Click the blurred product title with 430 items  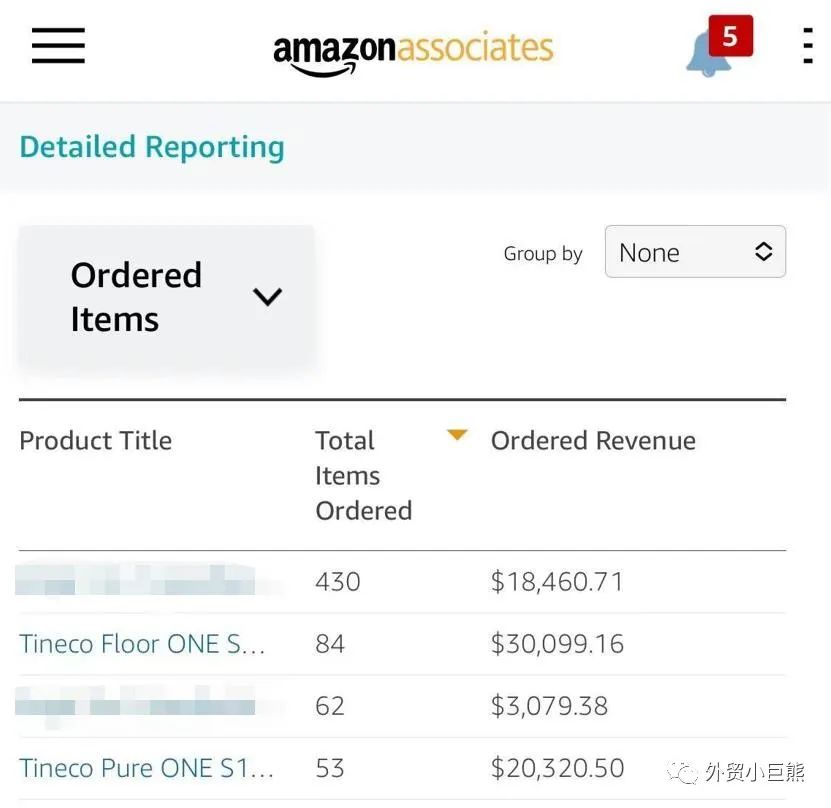click(135, 581)
